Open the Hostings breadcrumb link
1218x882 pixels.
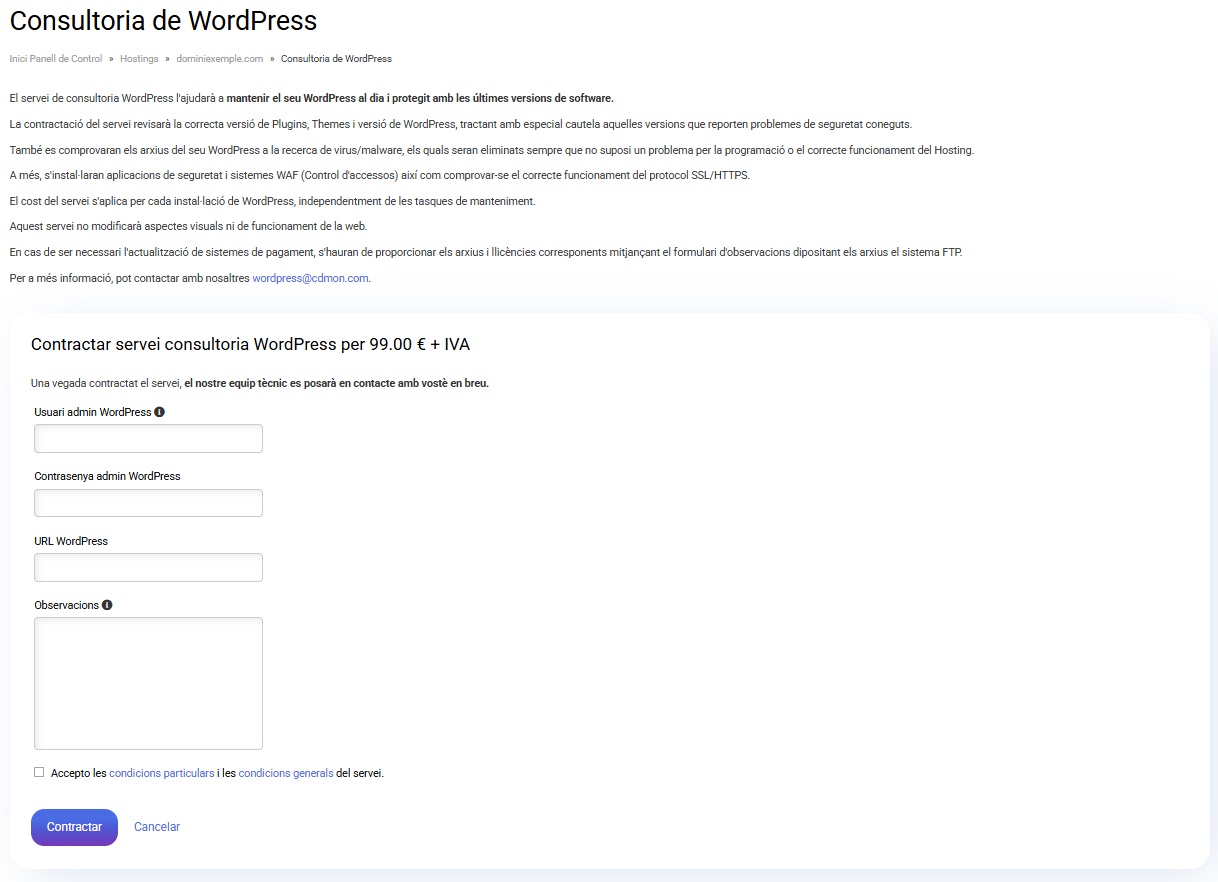[139, 59]
